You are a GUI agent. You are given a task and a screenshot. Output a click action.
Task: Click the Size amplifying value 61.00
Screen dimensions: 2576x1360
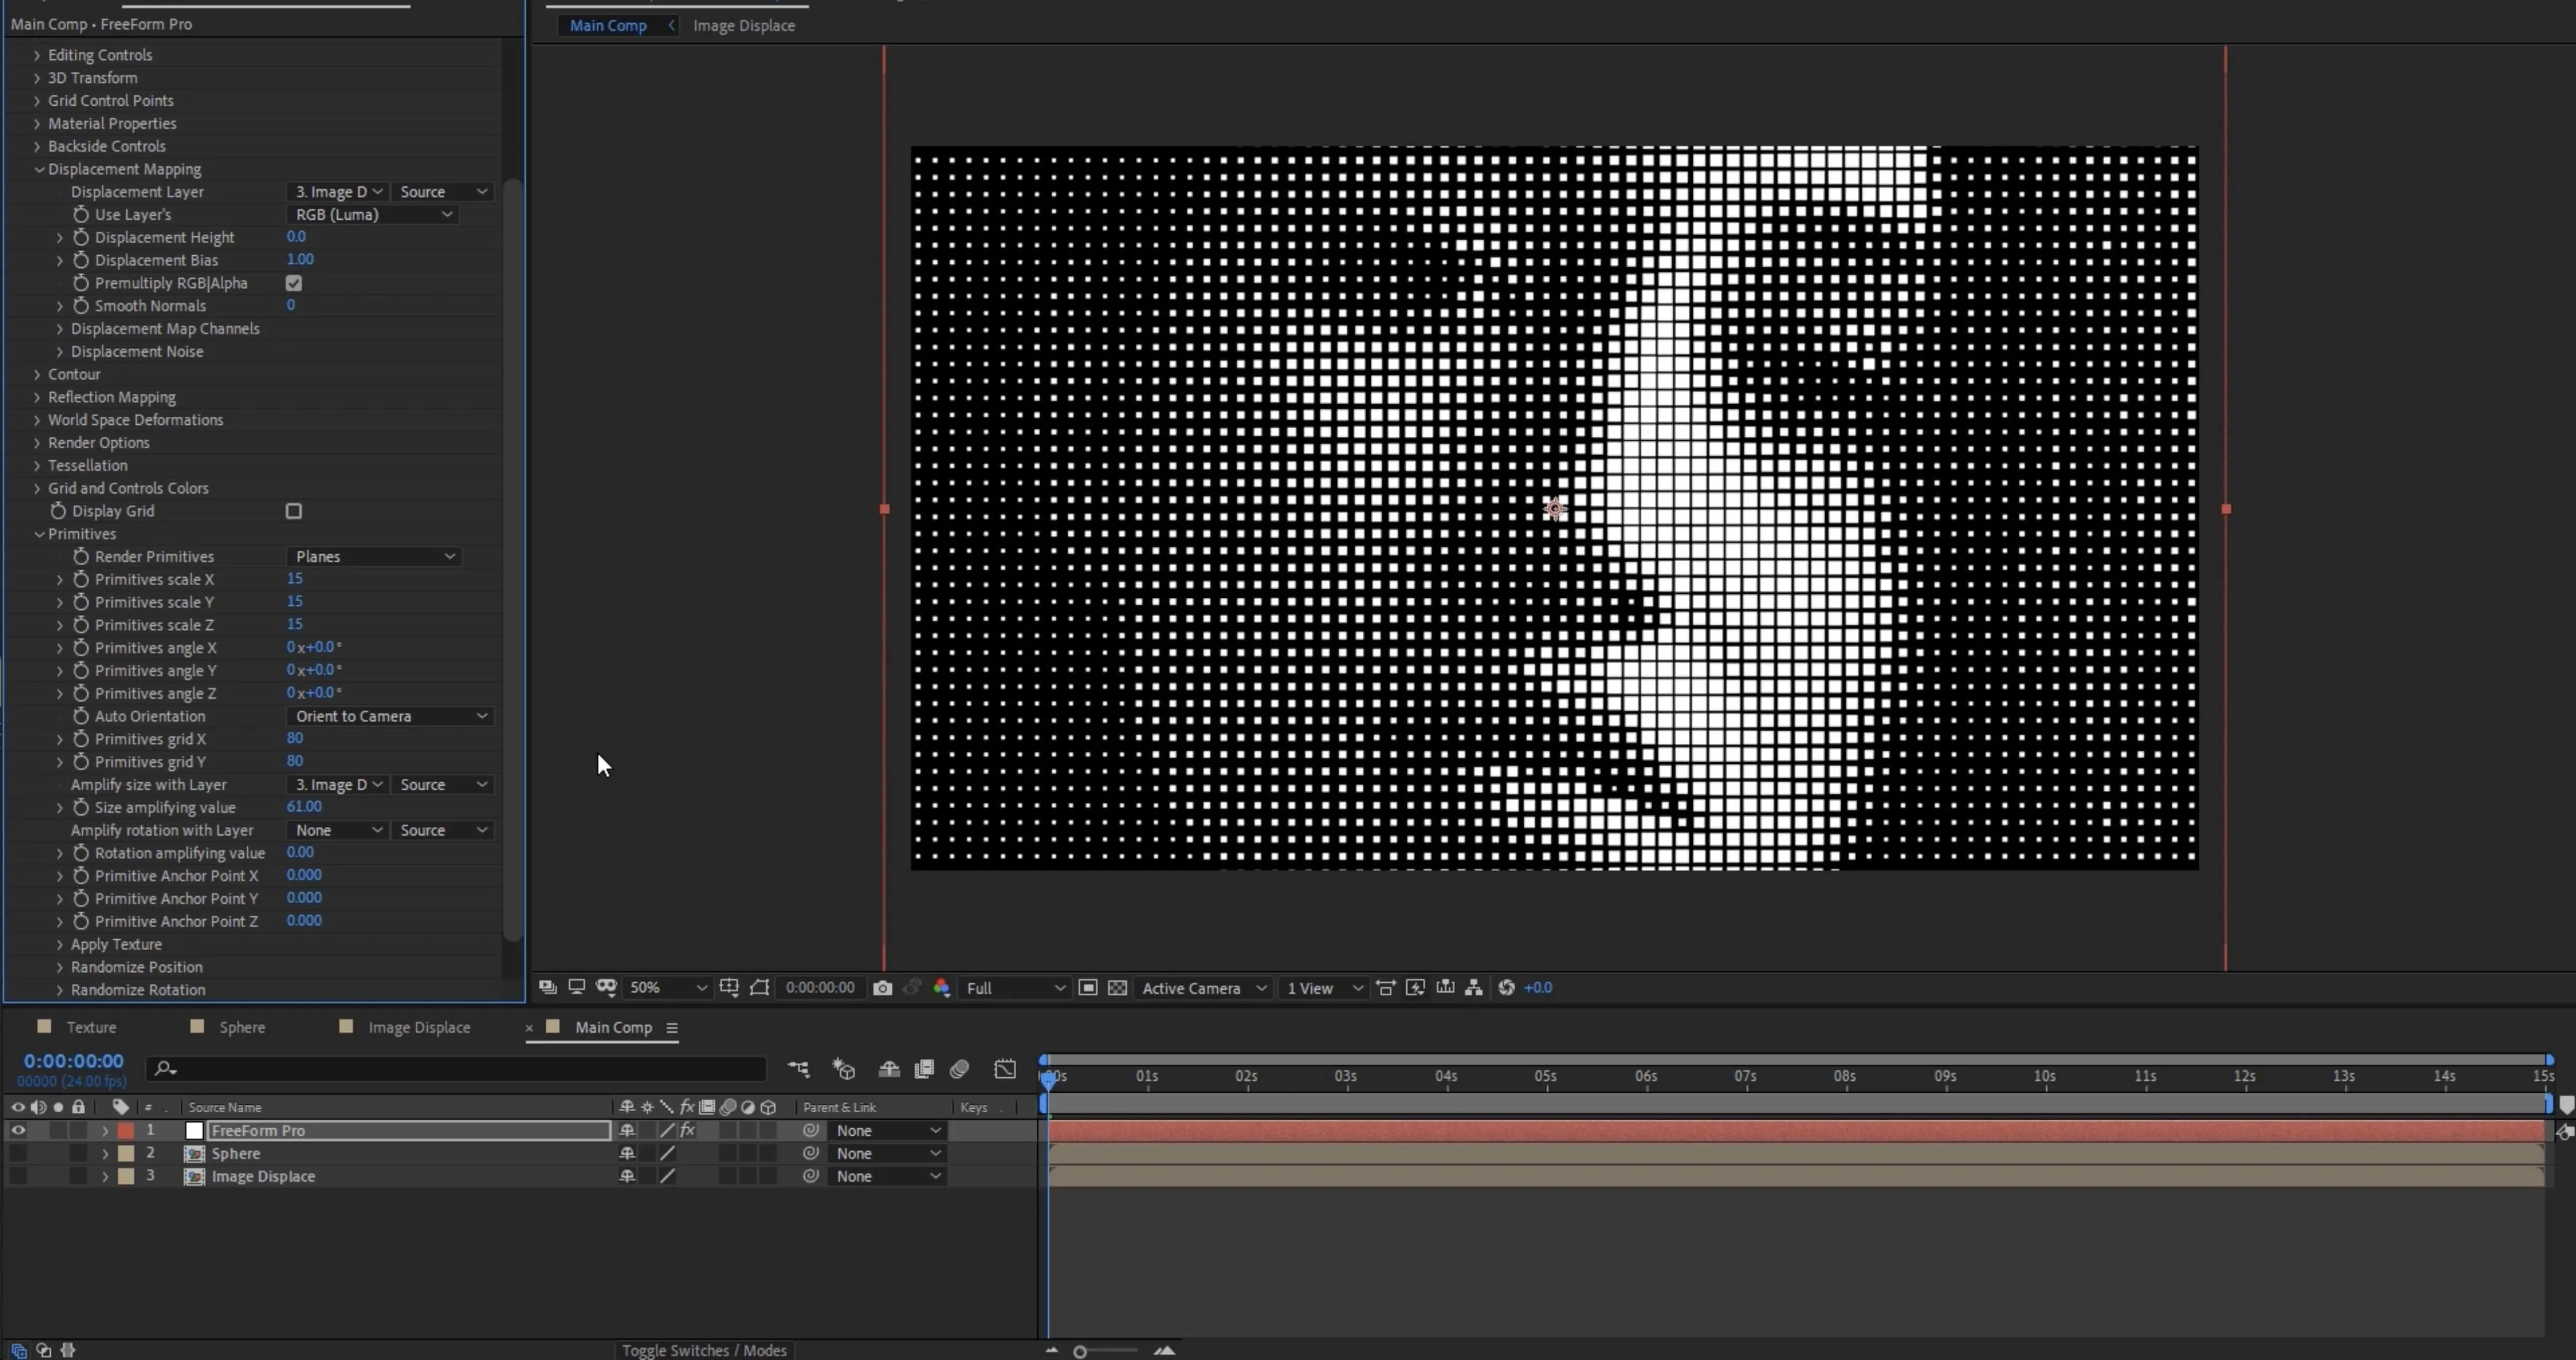(x=304, y=807)
